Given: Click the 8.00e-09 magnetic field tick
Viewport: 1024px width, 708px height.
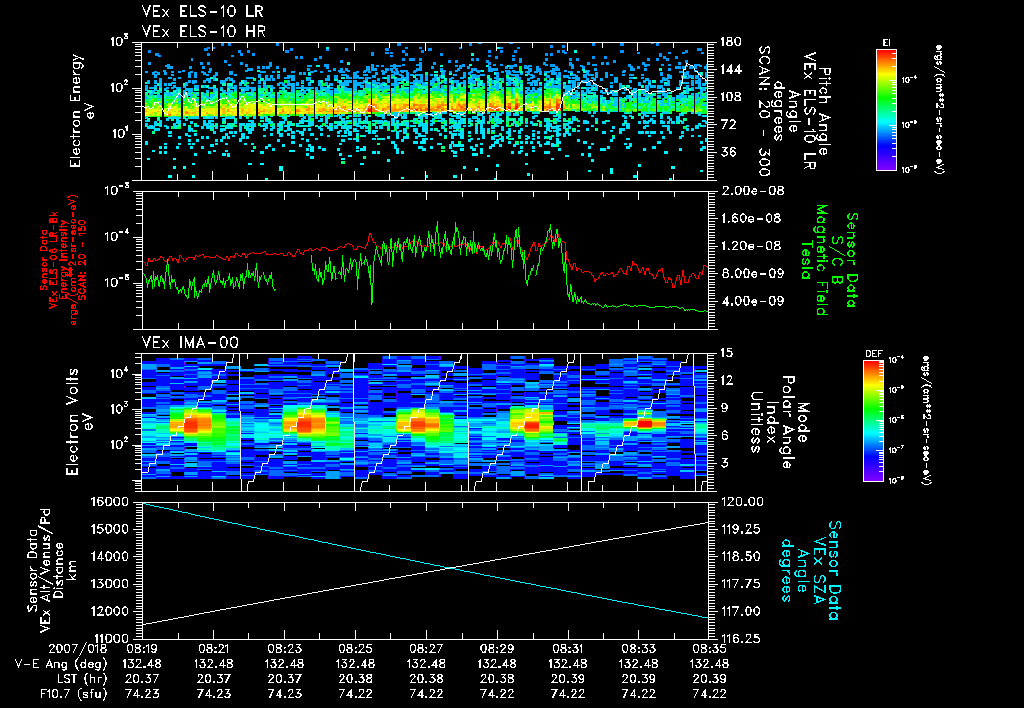Looking at the screenshot, I should point(752,273).
